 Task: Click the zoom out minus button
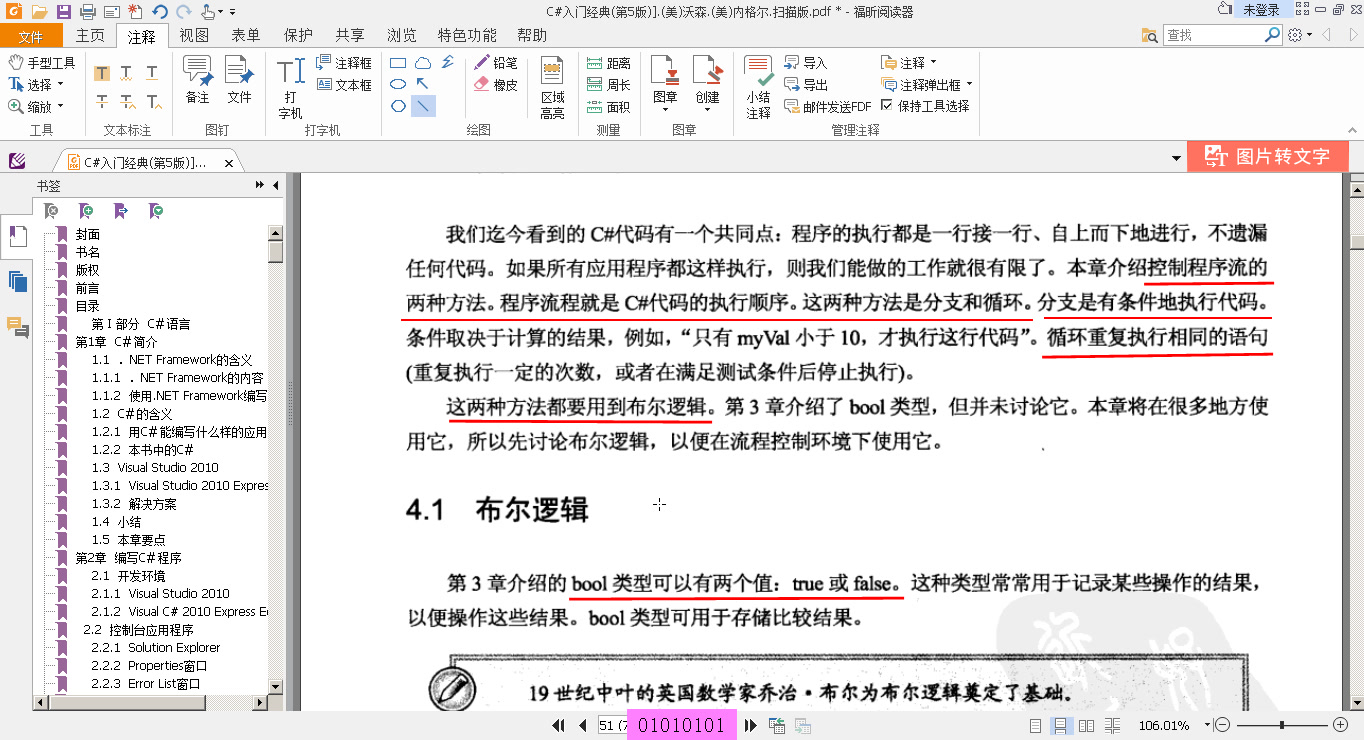(1223, 725)
